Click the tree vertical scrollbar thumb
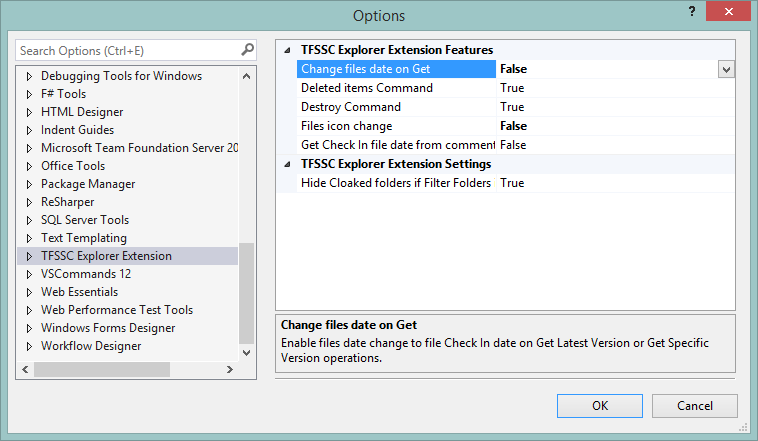Screen dimensions: 758x441 [x=247, y=293]
